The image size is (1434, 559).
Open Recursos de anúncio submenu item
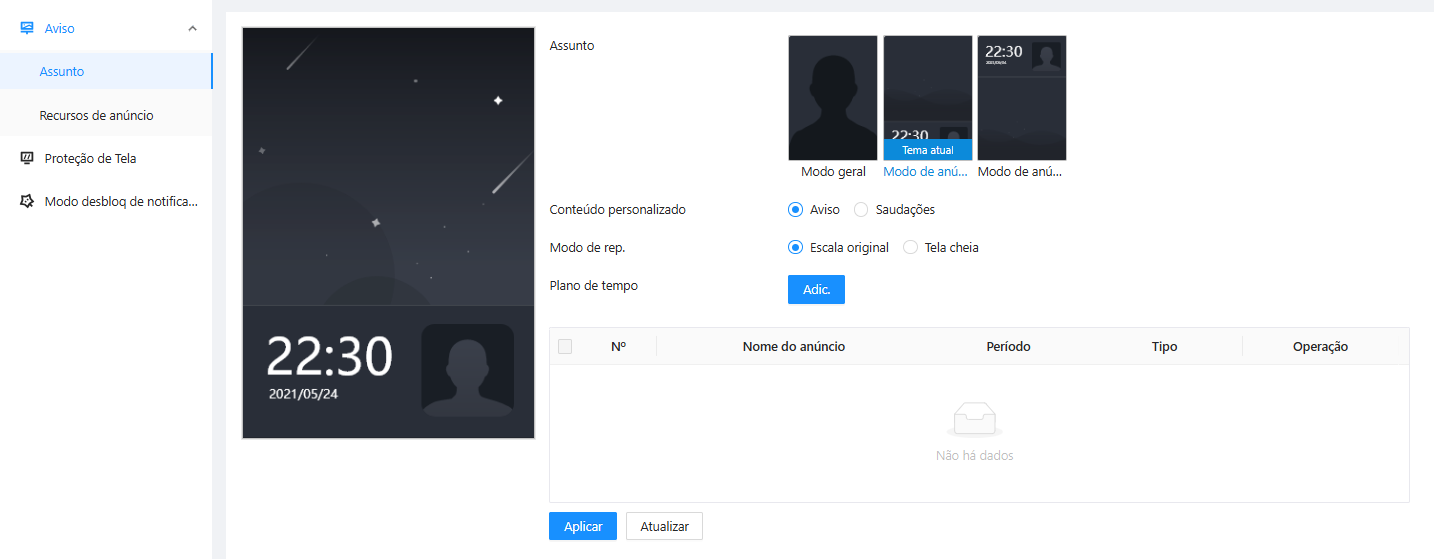click(x=106, y=115)
